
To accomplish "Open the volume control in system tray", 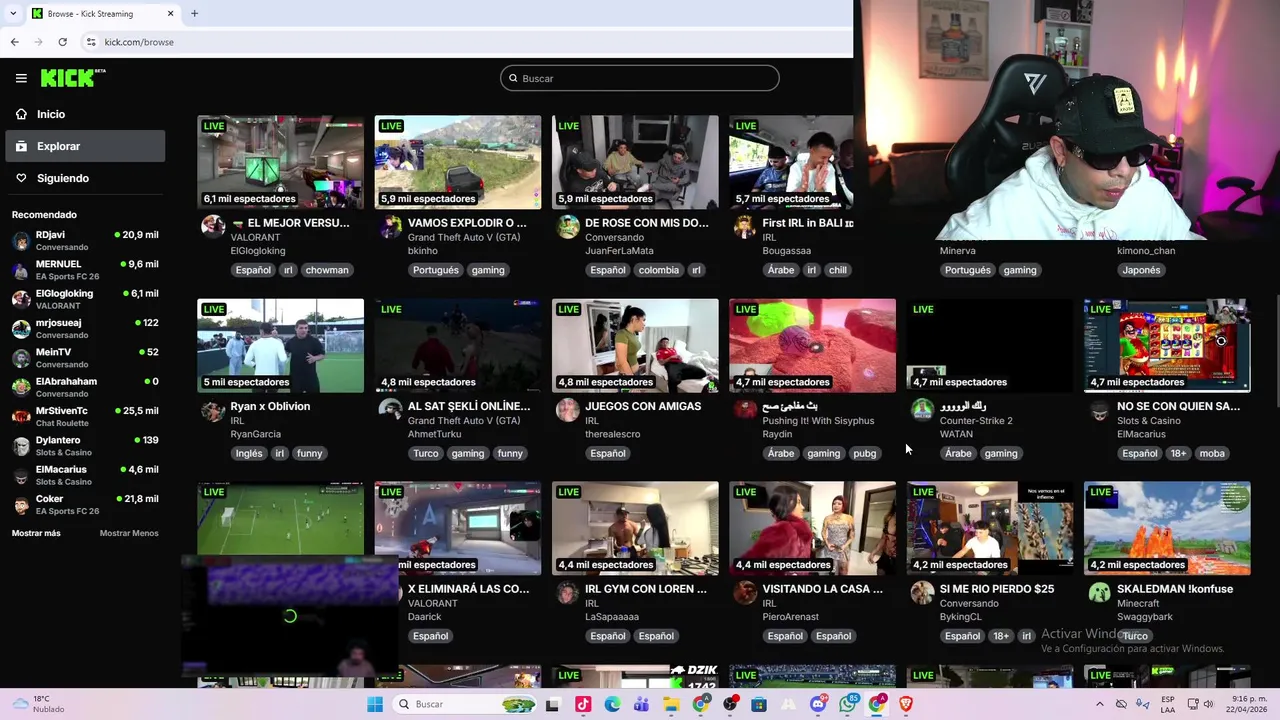I will [1209, 704].
